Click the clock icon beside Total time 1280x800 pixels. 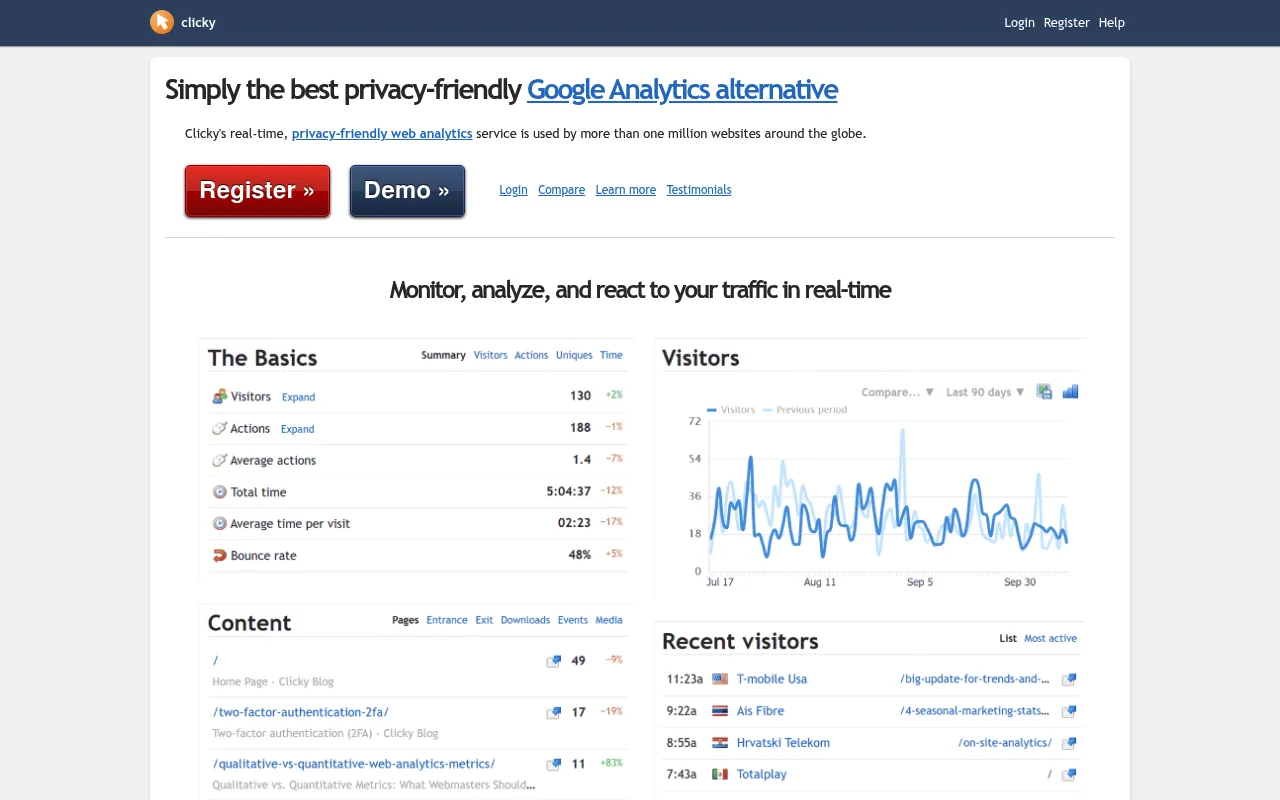[220, 492]
